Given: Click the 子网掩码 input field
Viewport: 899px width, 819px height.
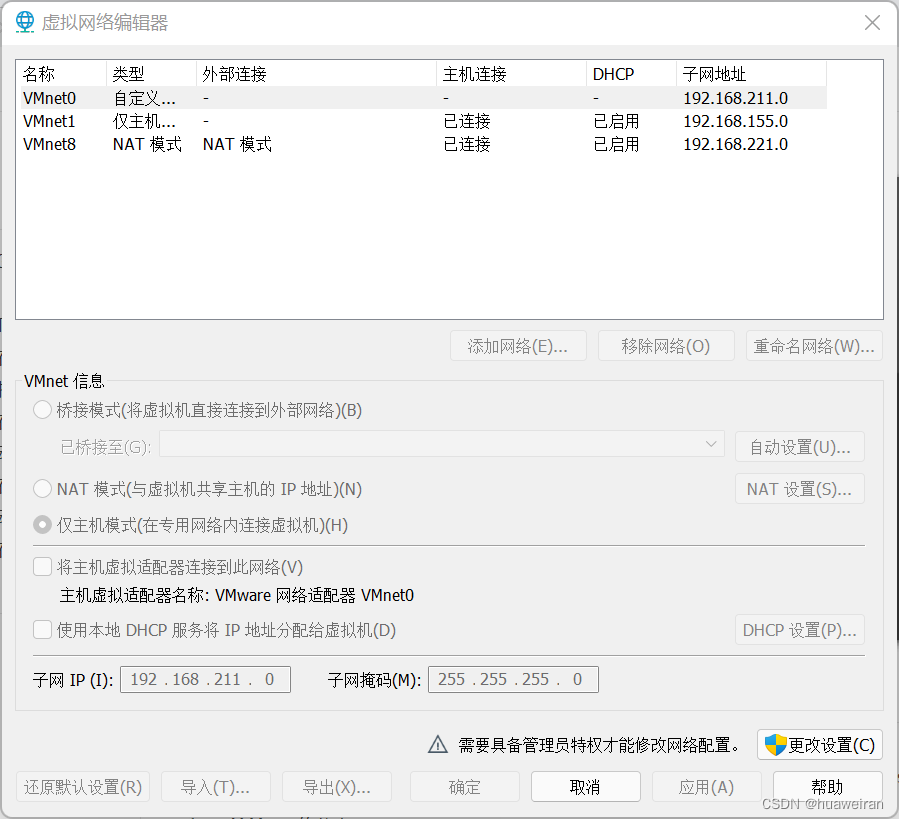Looking at the screenshot, I should click(513, 680).
